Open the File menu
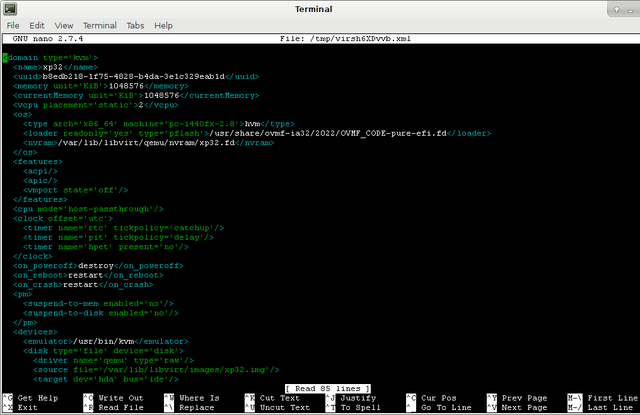640x415 pixels. click(13, 25)
